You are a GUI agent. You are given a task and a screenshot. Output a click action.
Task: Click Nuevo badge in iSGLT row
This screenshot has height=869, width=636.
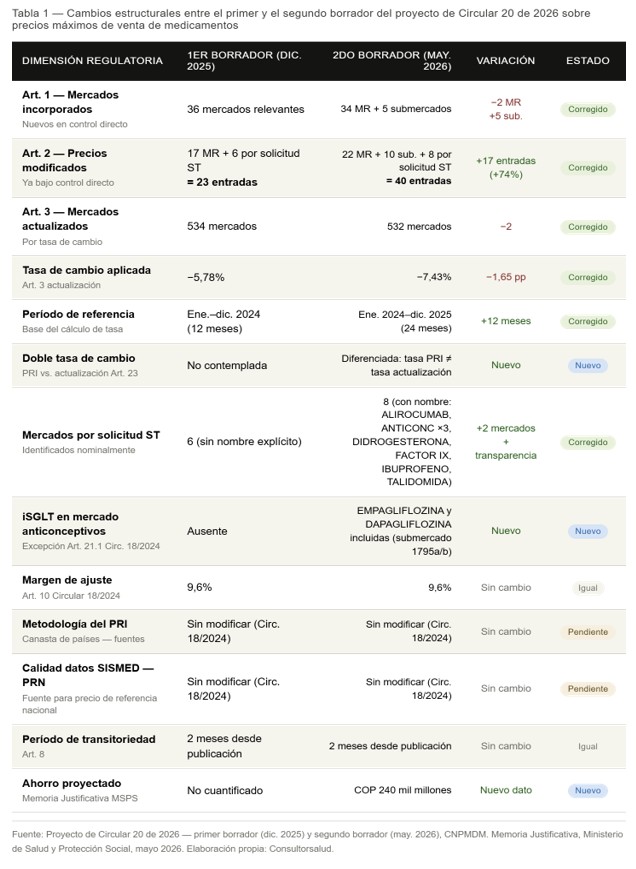coord(587,531)
